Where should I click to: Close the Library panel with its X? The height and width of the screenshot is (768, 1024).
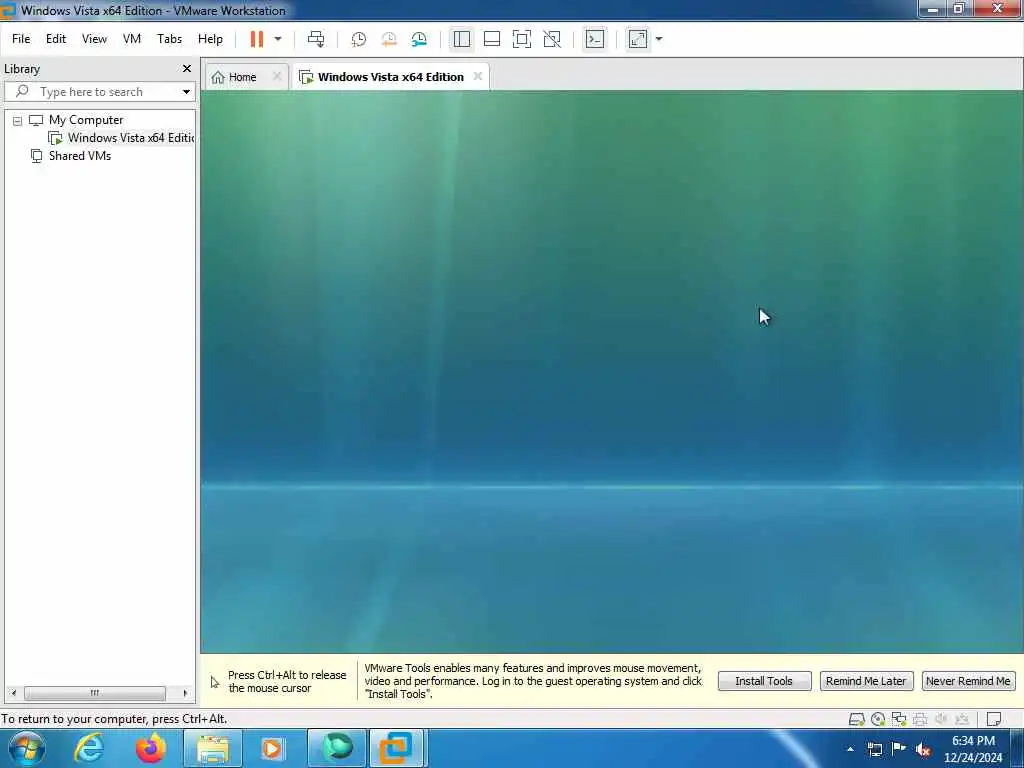tap(187, 69)
